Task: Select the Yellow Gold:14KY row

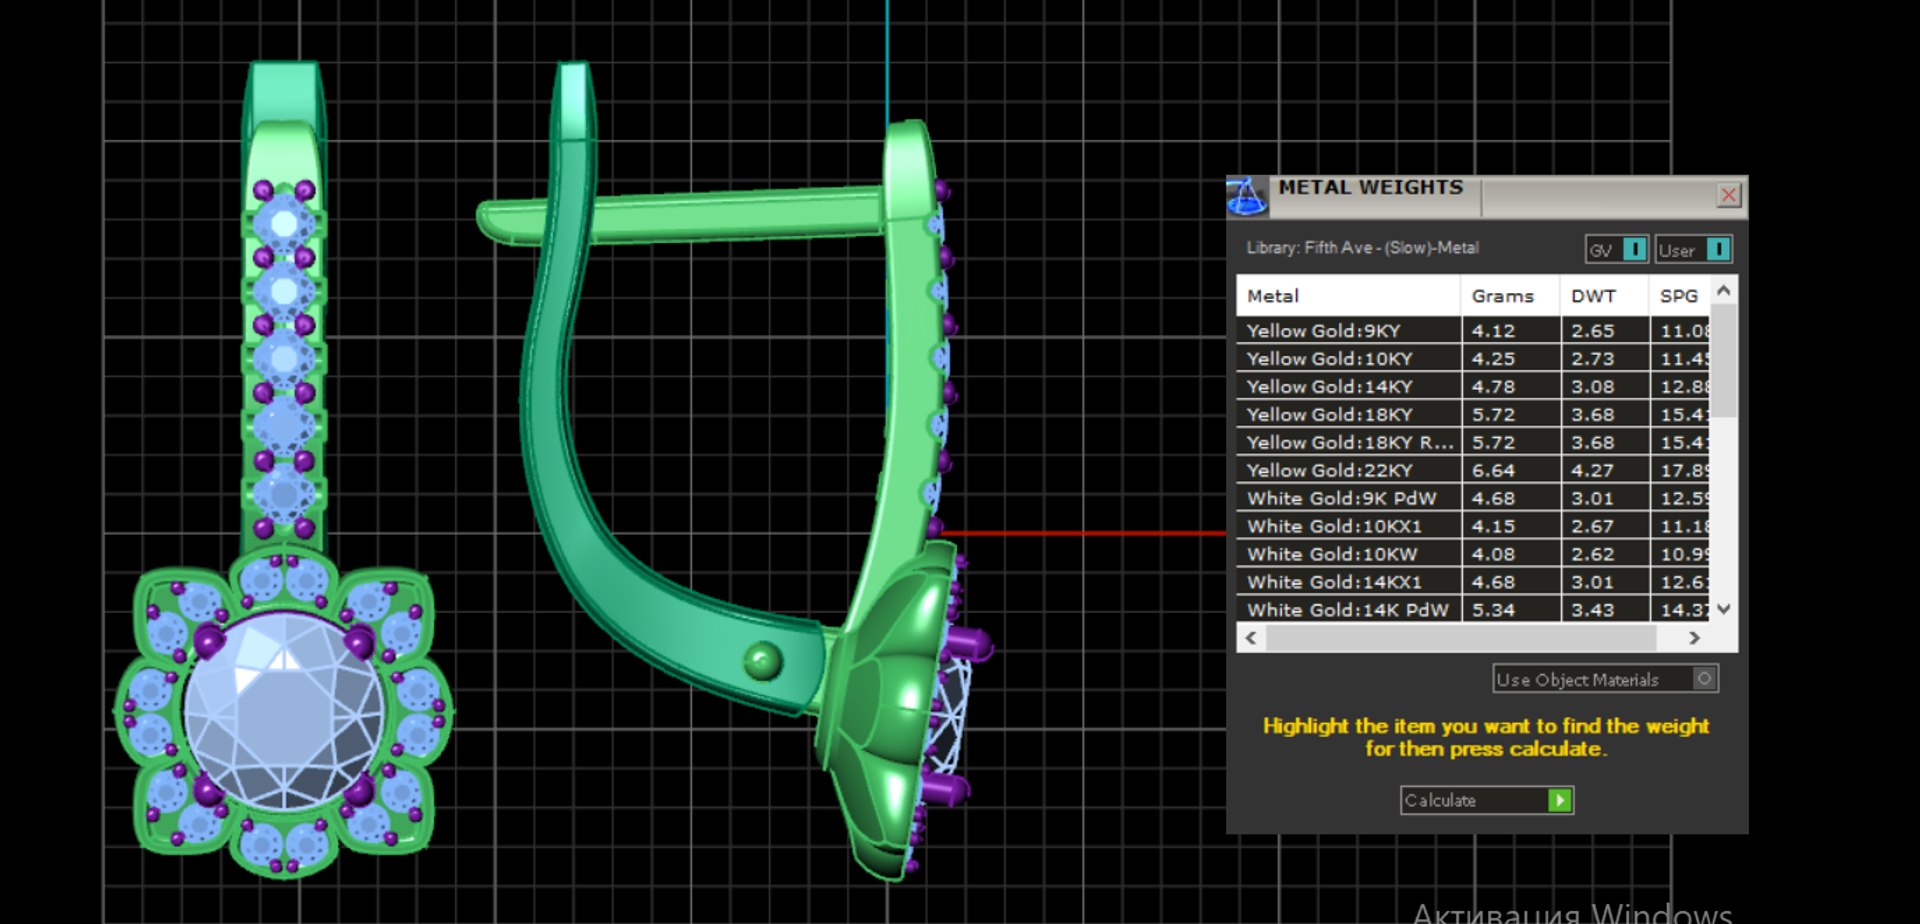Action: (1473, 386)
